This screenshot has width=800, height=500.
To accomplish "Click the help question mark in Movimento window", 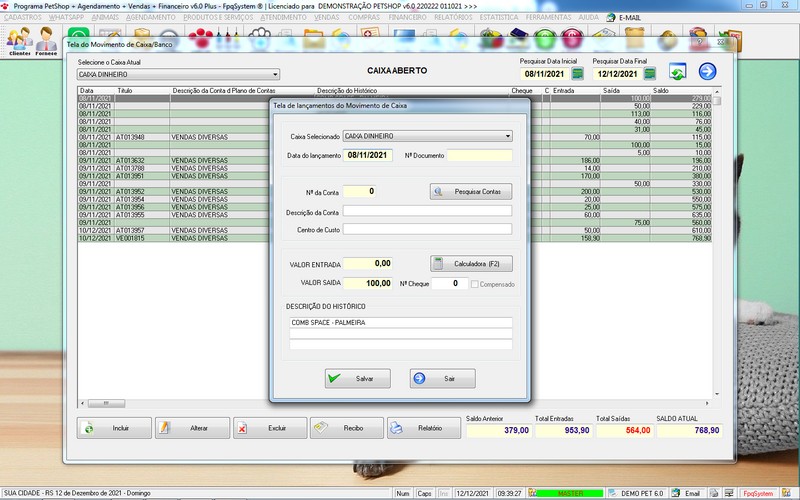I will [x=699, y=42].
